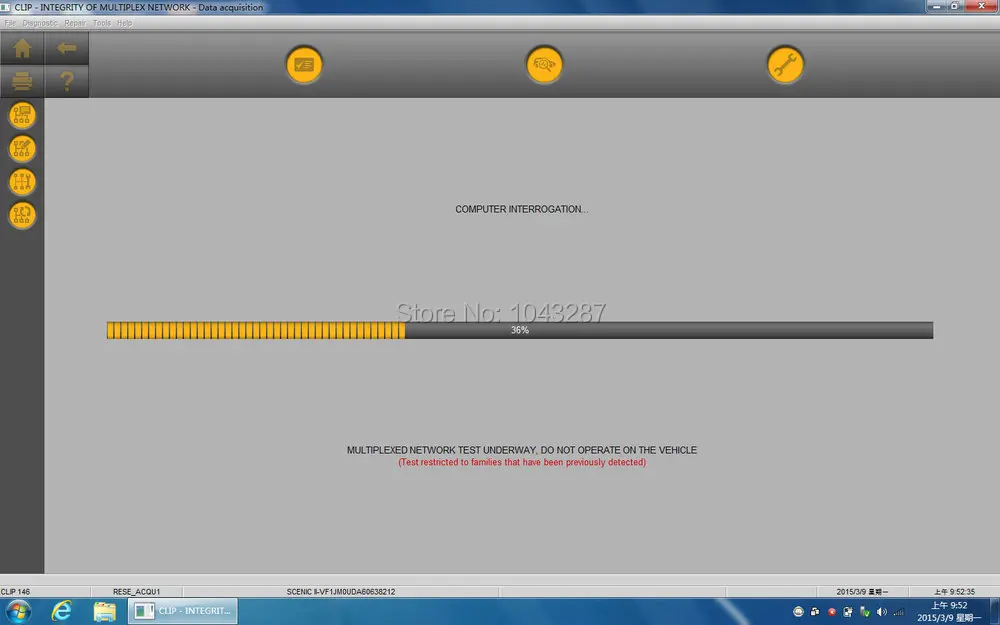Click the back arrow icon
Image resolution: width=1000 pixels, height=625 pixels.
(x=67, y=48)
